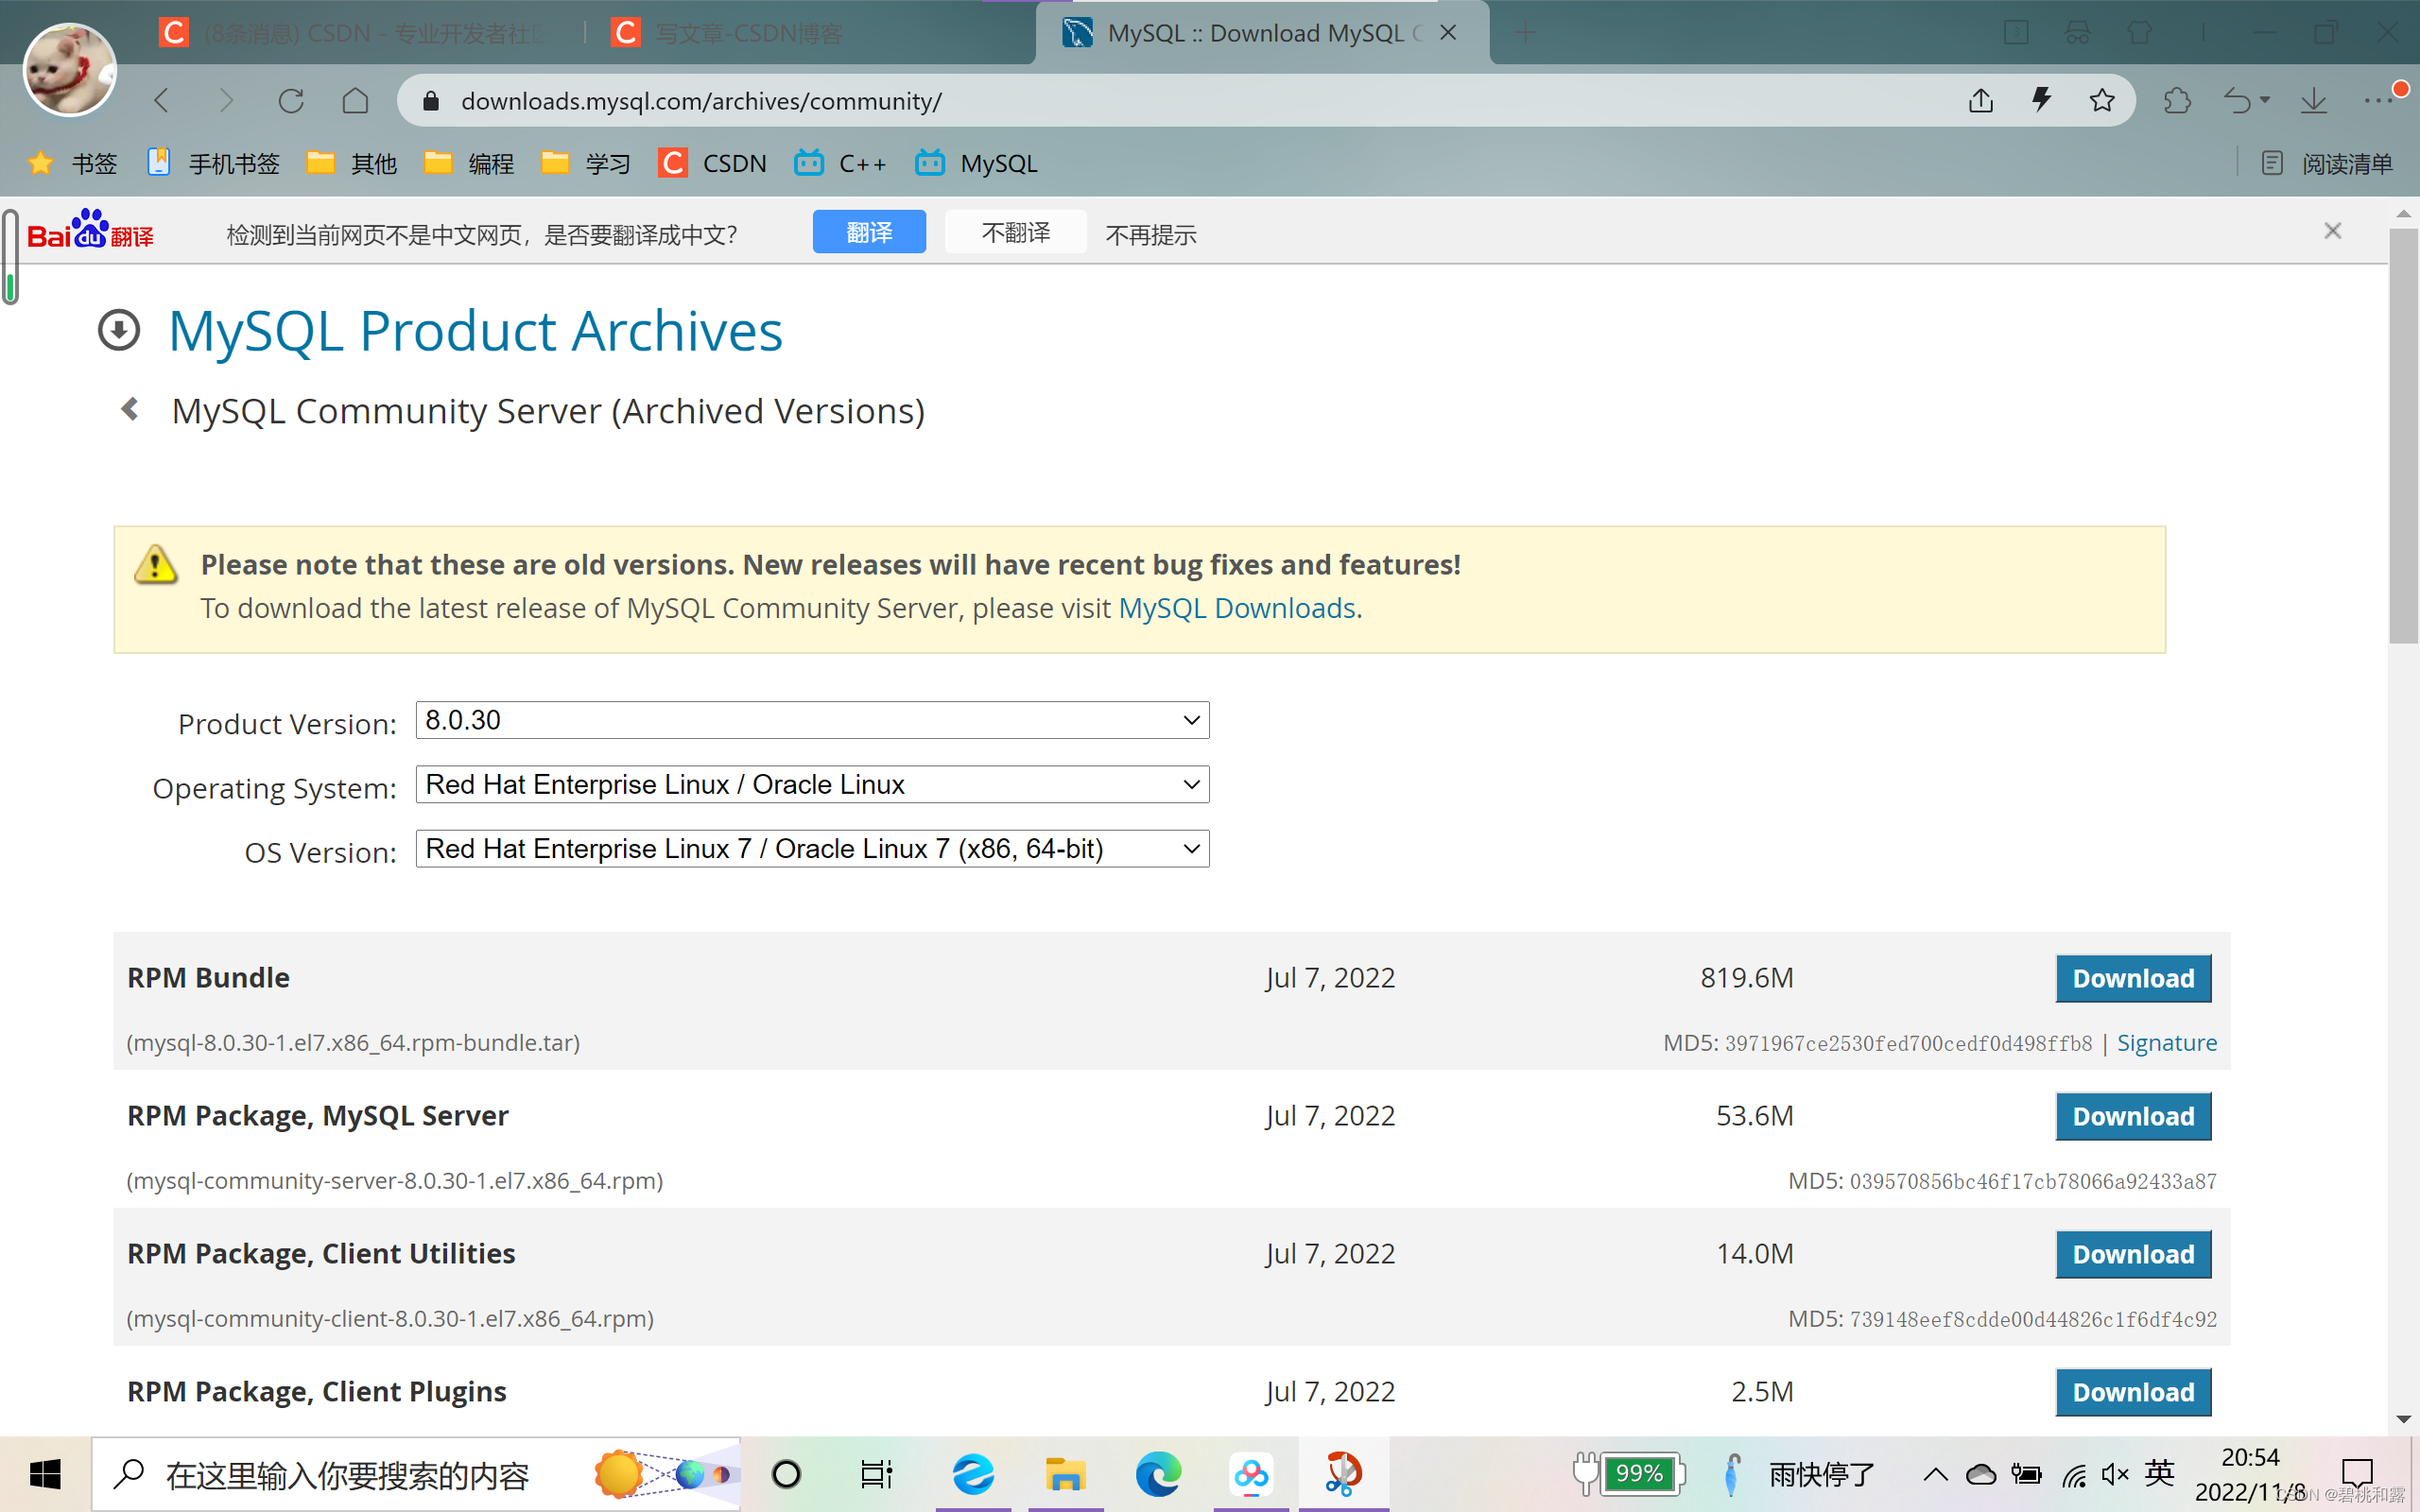This screenshot has width=2420, height=1512.
Task: Click the scrollbar down arrow
Action: tap(2403, 1419)
